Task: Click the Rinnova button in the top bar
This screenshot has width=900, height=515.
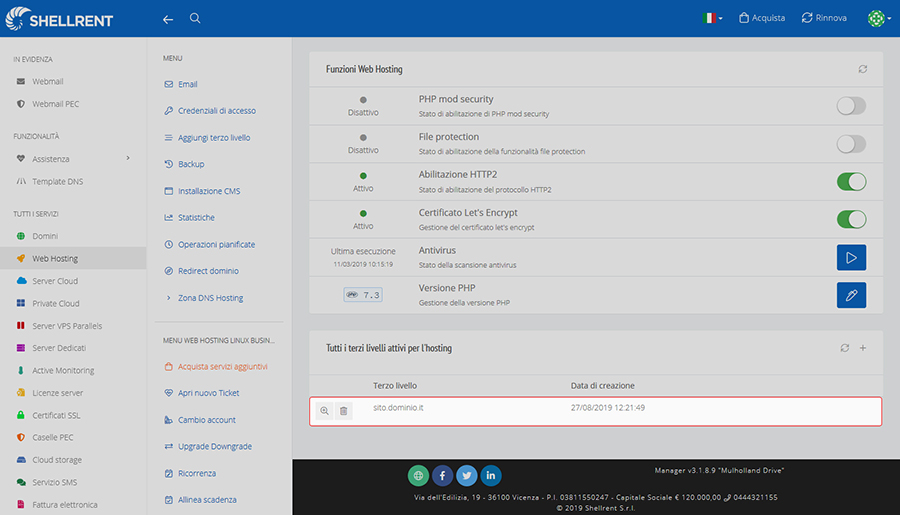Action: coord(824,18)
